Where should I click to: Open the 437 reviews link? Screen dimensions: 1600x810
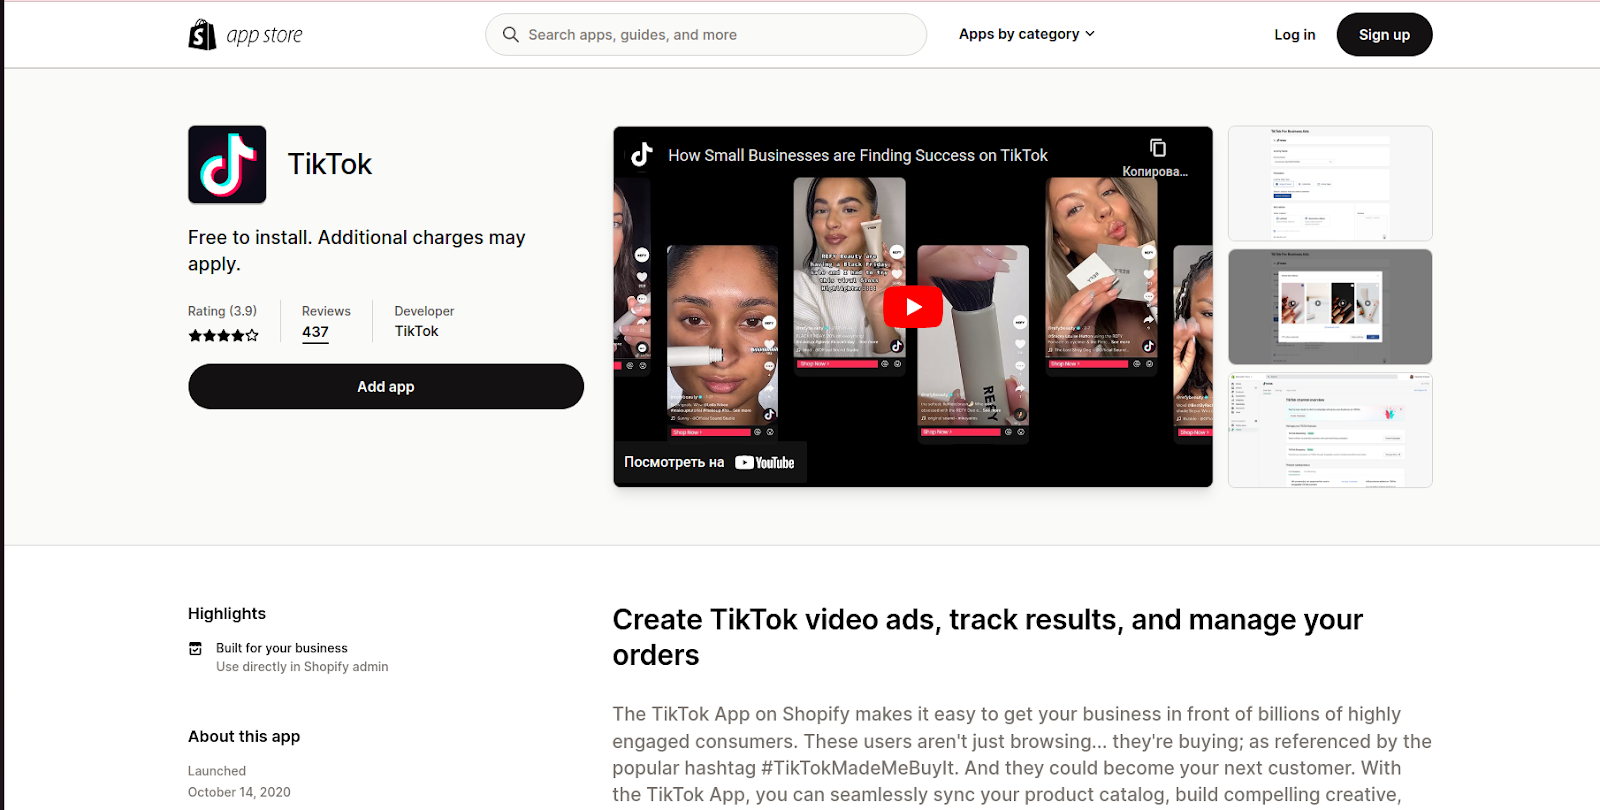315,332
